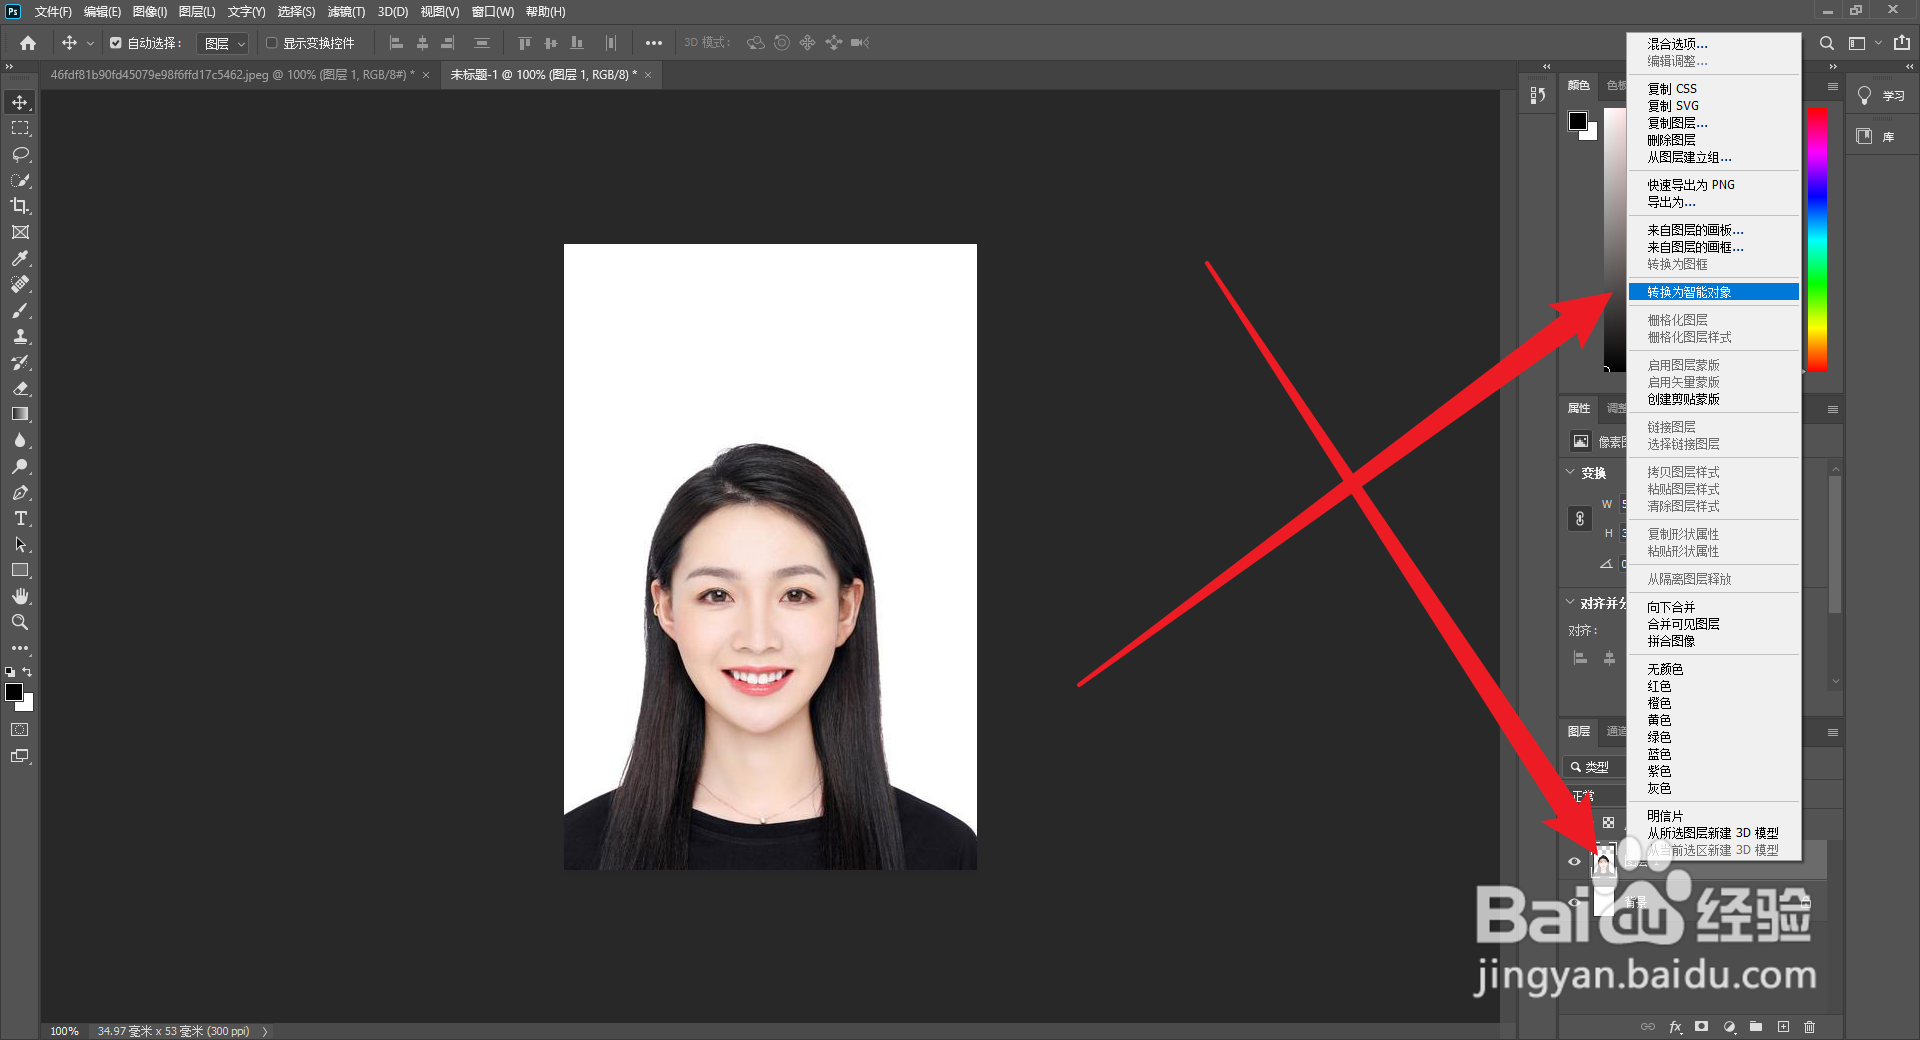Click the add layer mask icon
Screen dimensions: 1920x1040
1702,1027
